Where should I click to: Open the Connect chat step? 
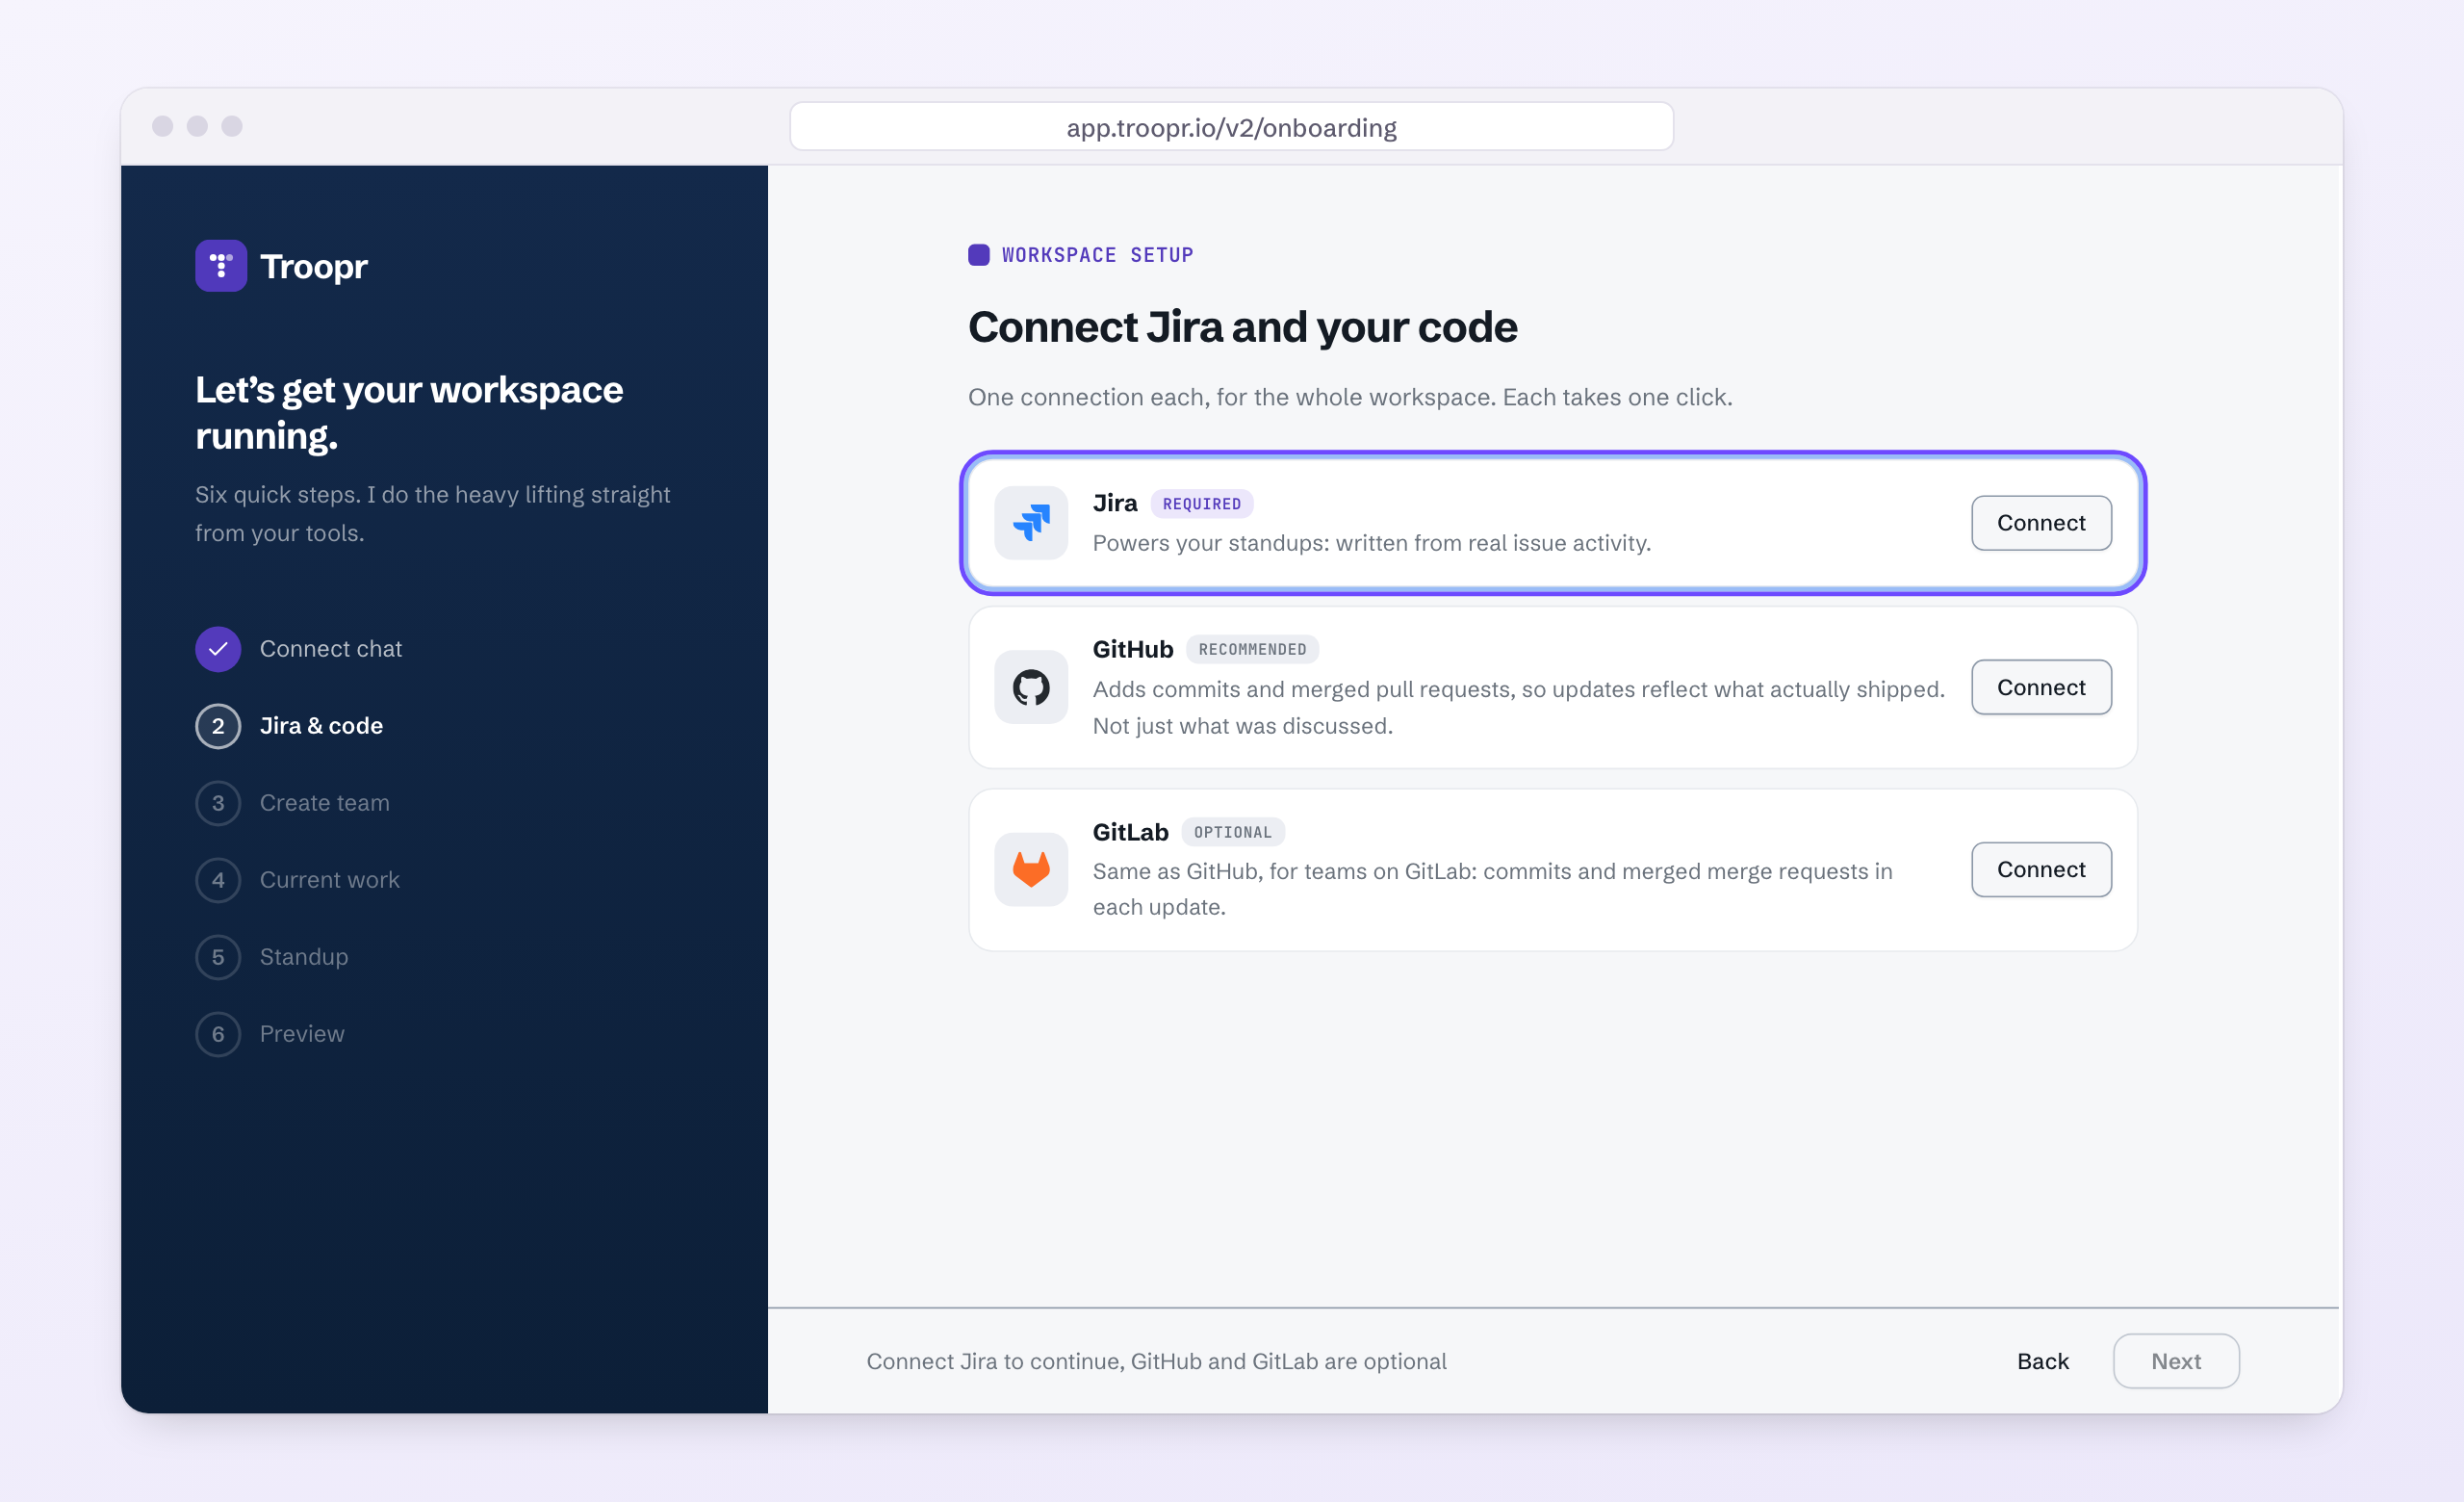330,649
